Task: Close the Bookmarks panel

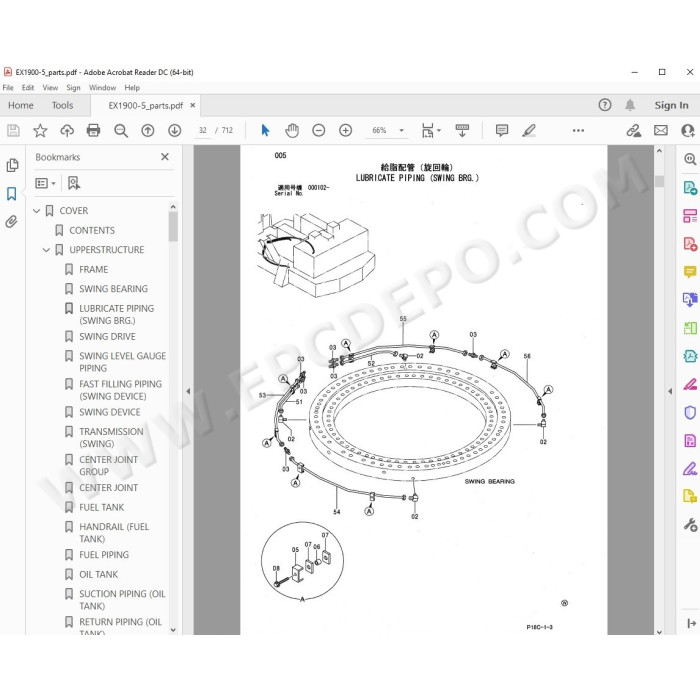Action: [x=165, y=157]
